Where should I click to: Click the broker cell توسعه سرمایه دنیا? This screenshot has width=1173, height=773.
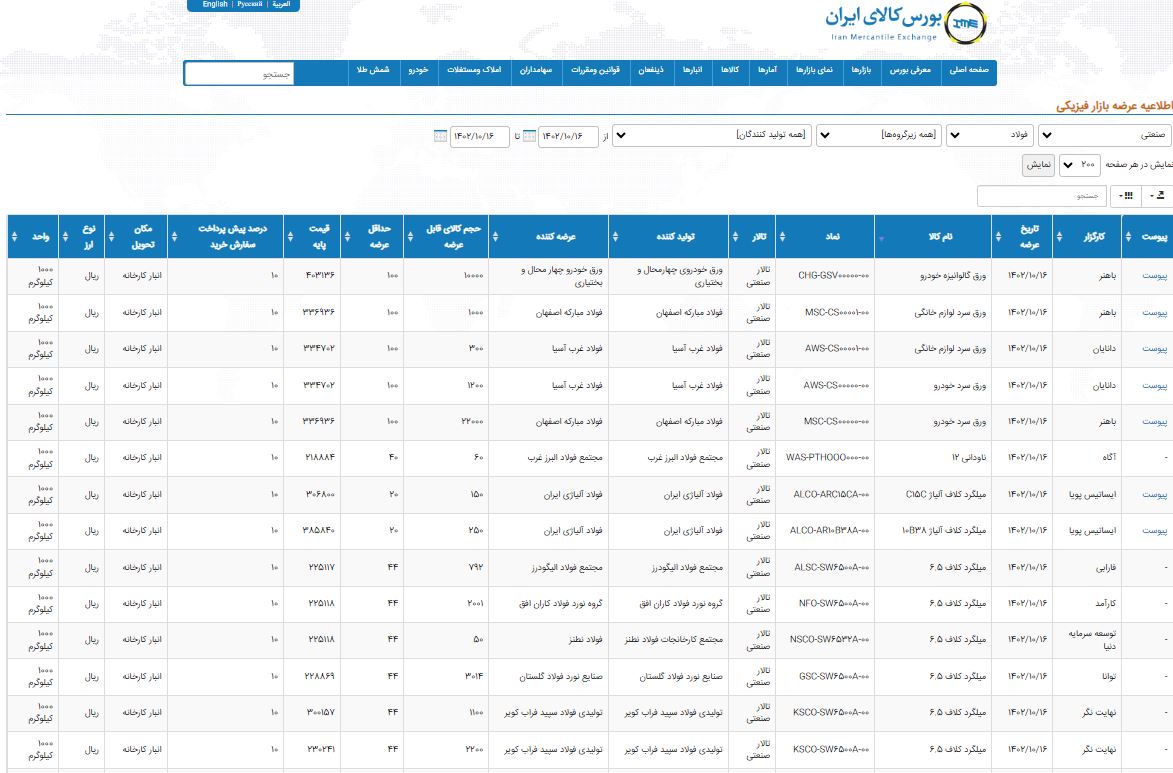pyautogui.click(x=1093, y=640)
